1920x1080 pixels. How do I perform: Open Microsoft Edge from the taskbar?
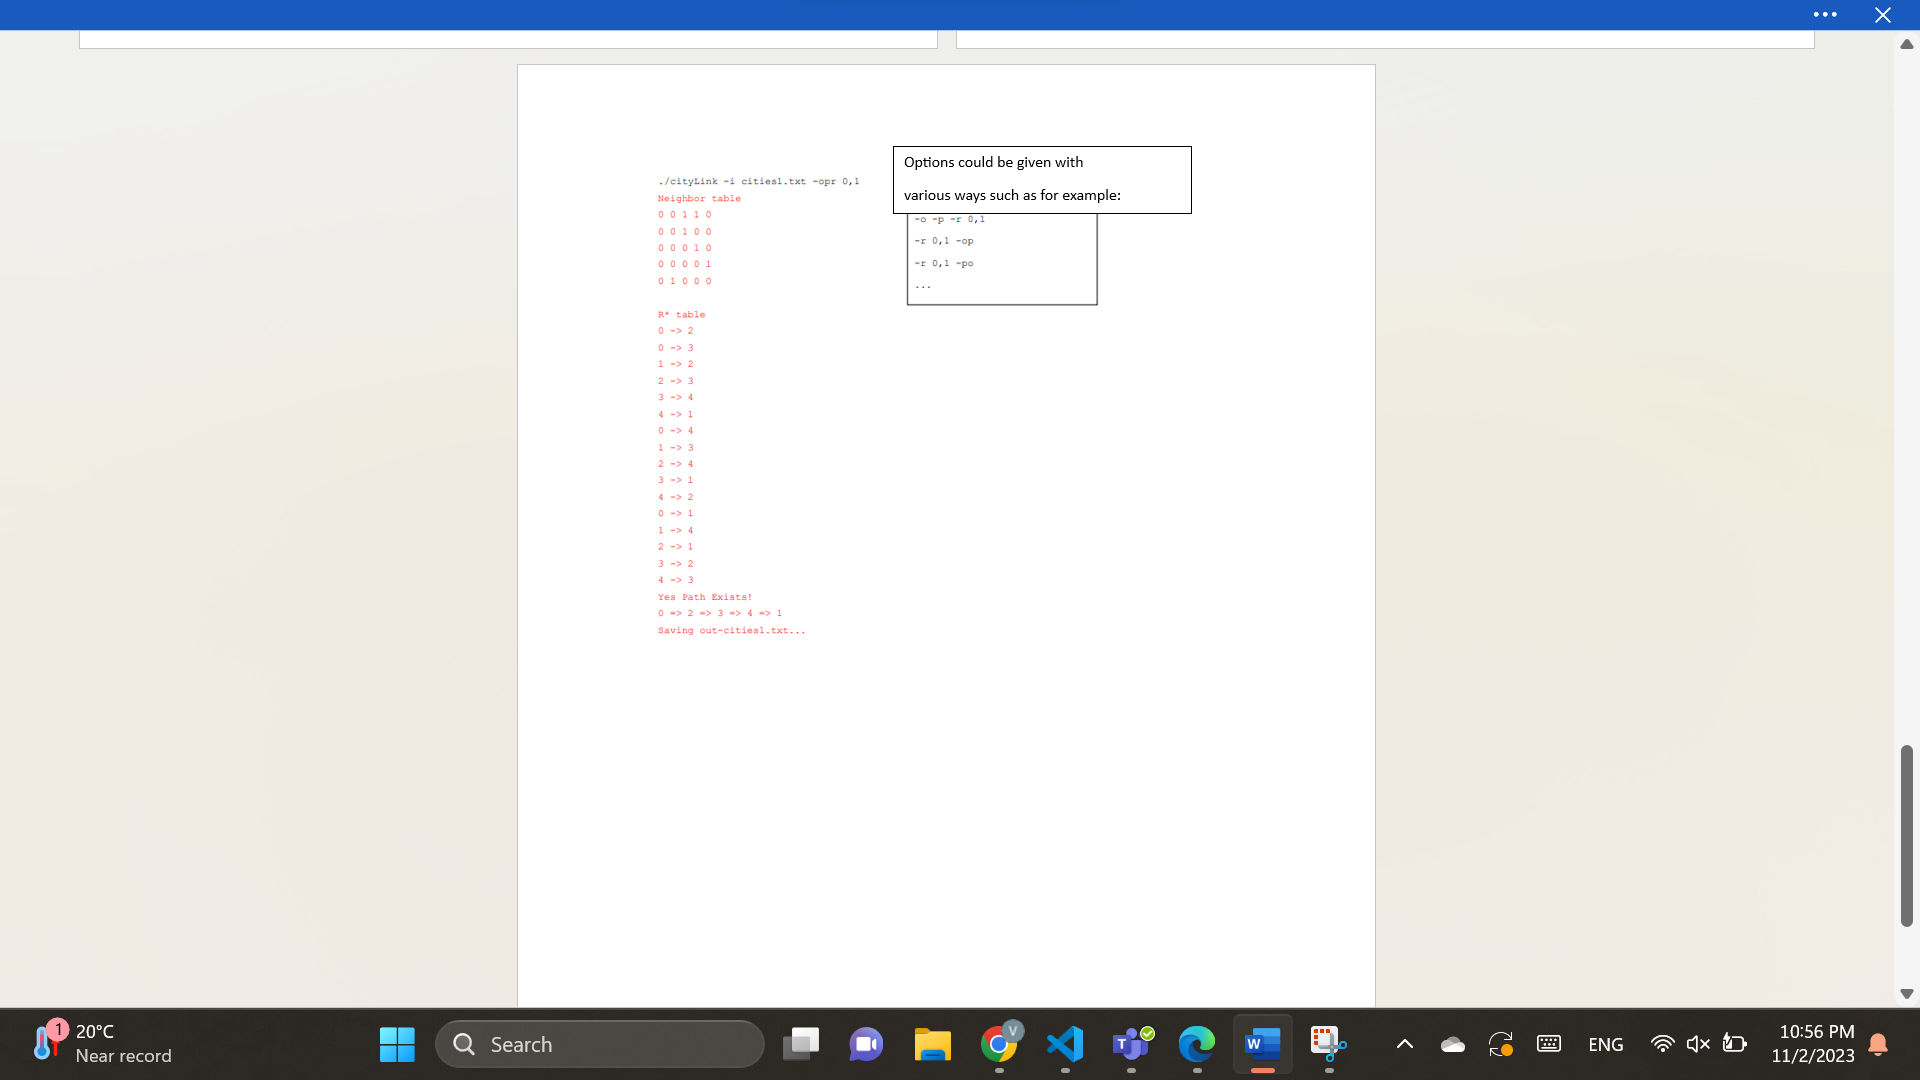click(x=1196, y=1043)
